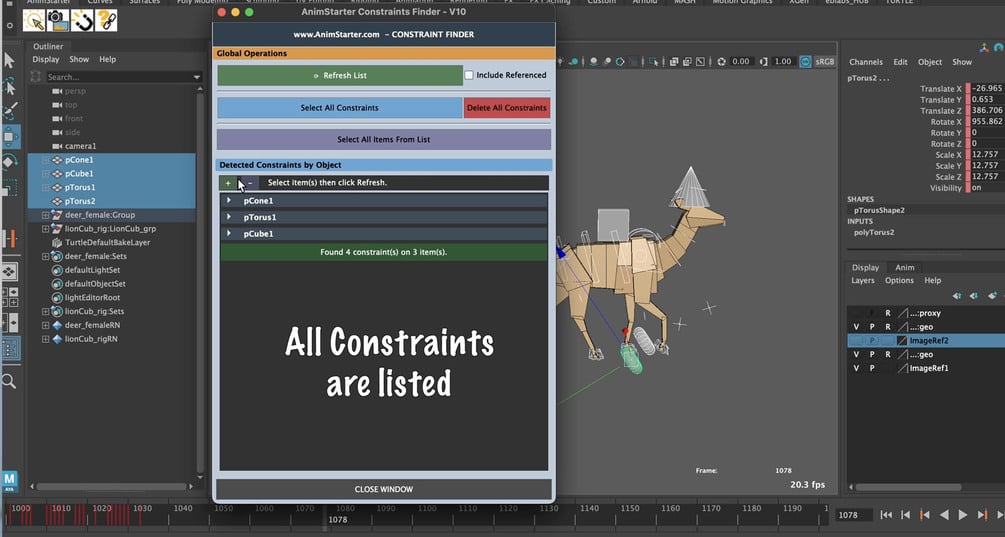Click the ImageRef2 layer color swatch

[902, 340]
